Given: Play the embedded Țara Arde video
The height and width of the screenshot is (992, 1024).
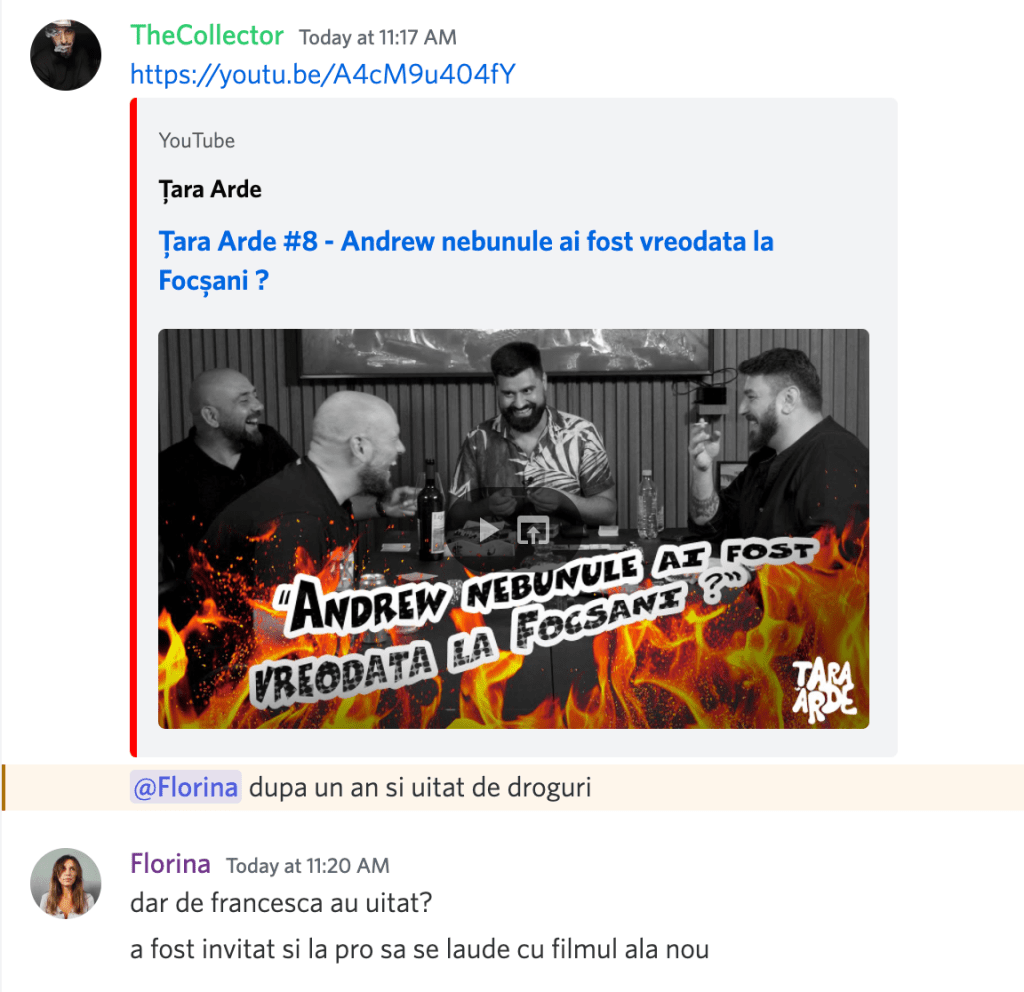Looking at the screenshot, I should click(x=488, y=530).
